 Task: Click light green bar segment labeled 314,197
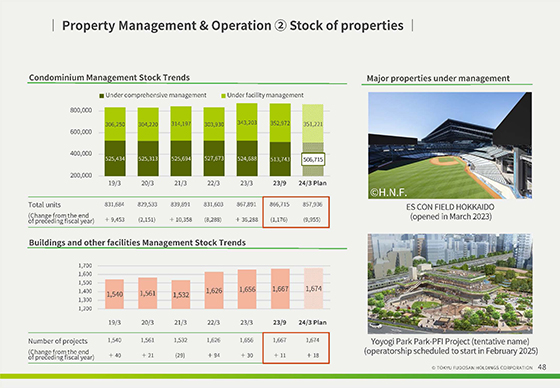click(181, 123)
